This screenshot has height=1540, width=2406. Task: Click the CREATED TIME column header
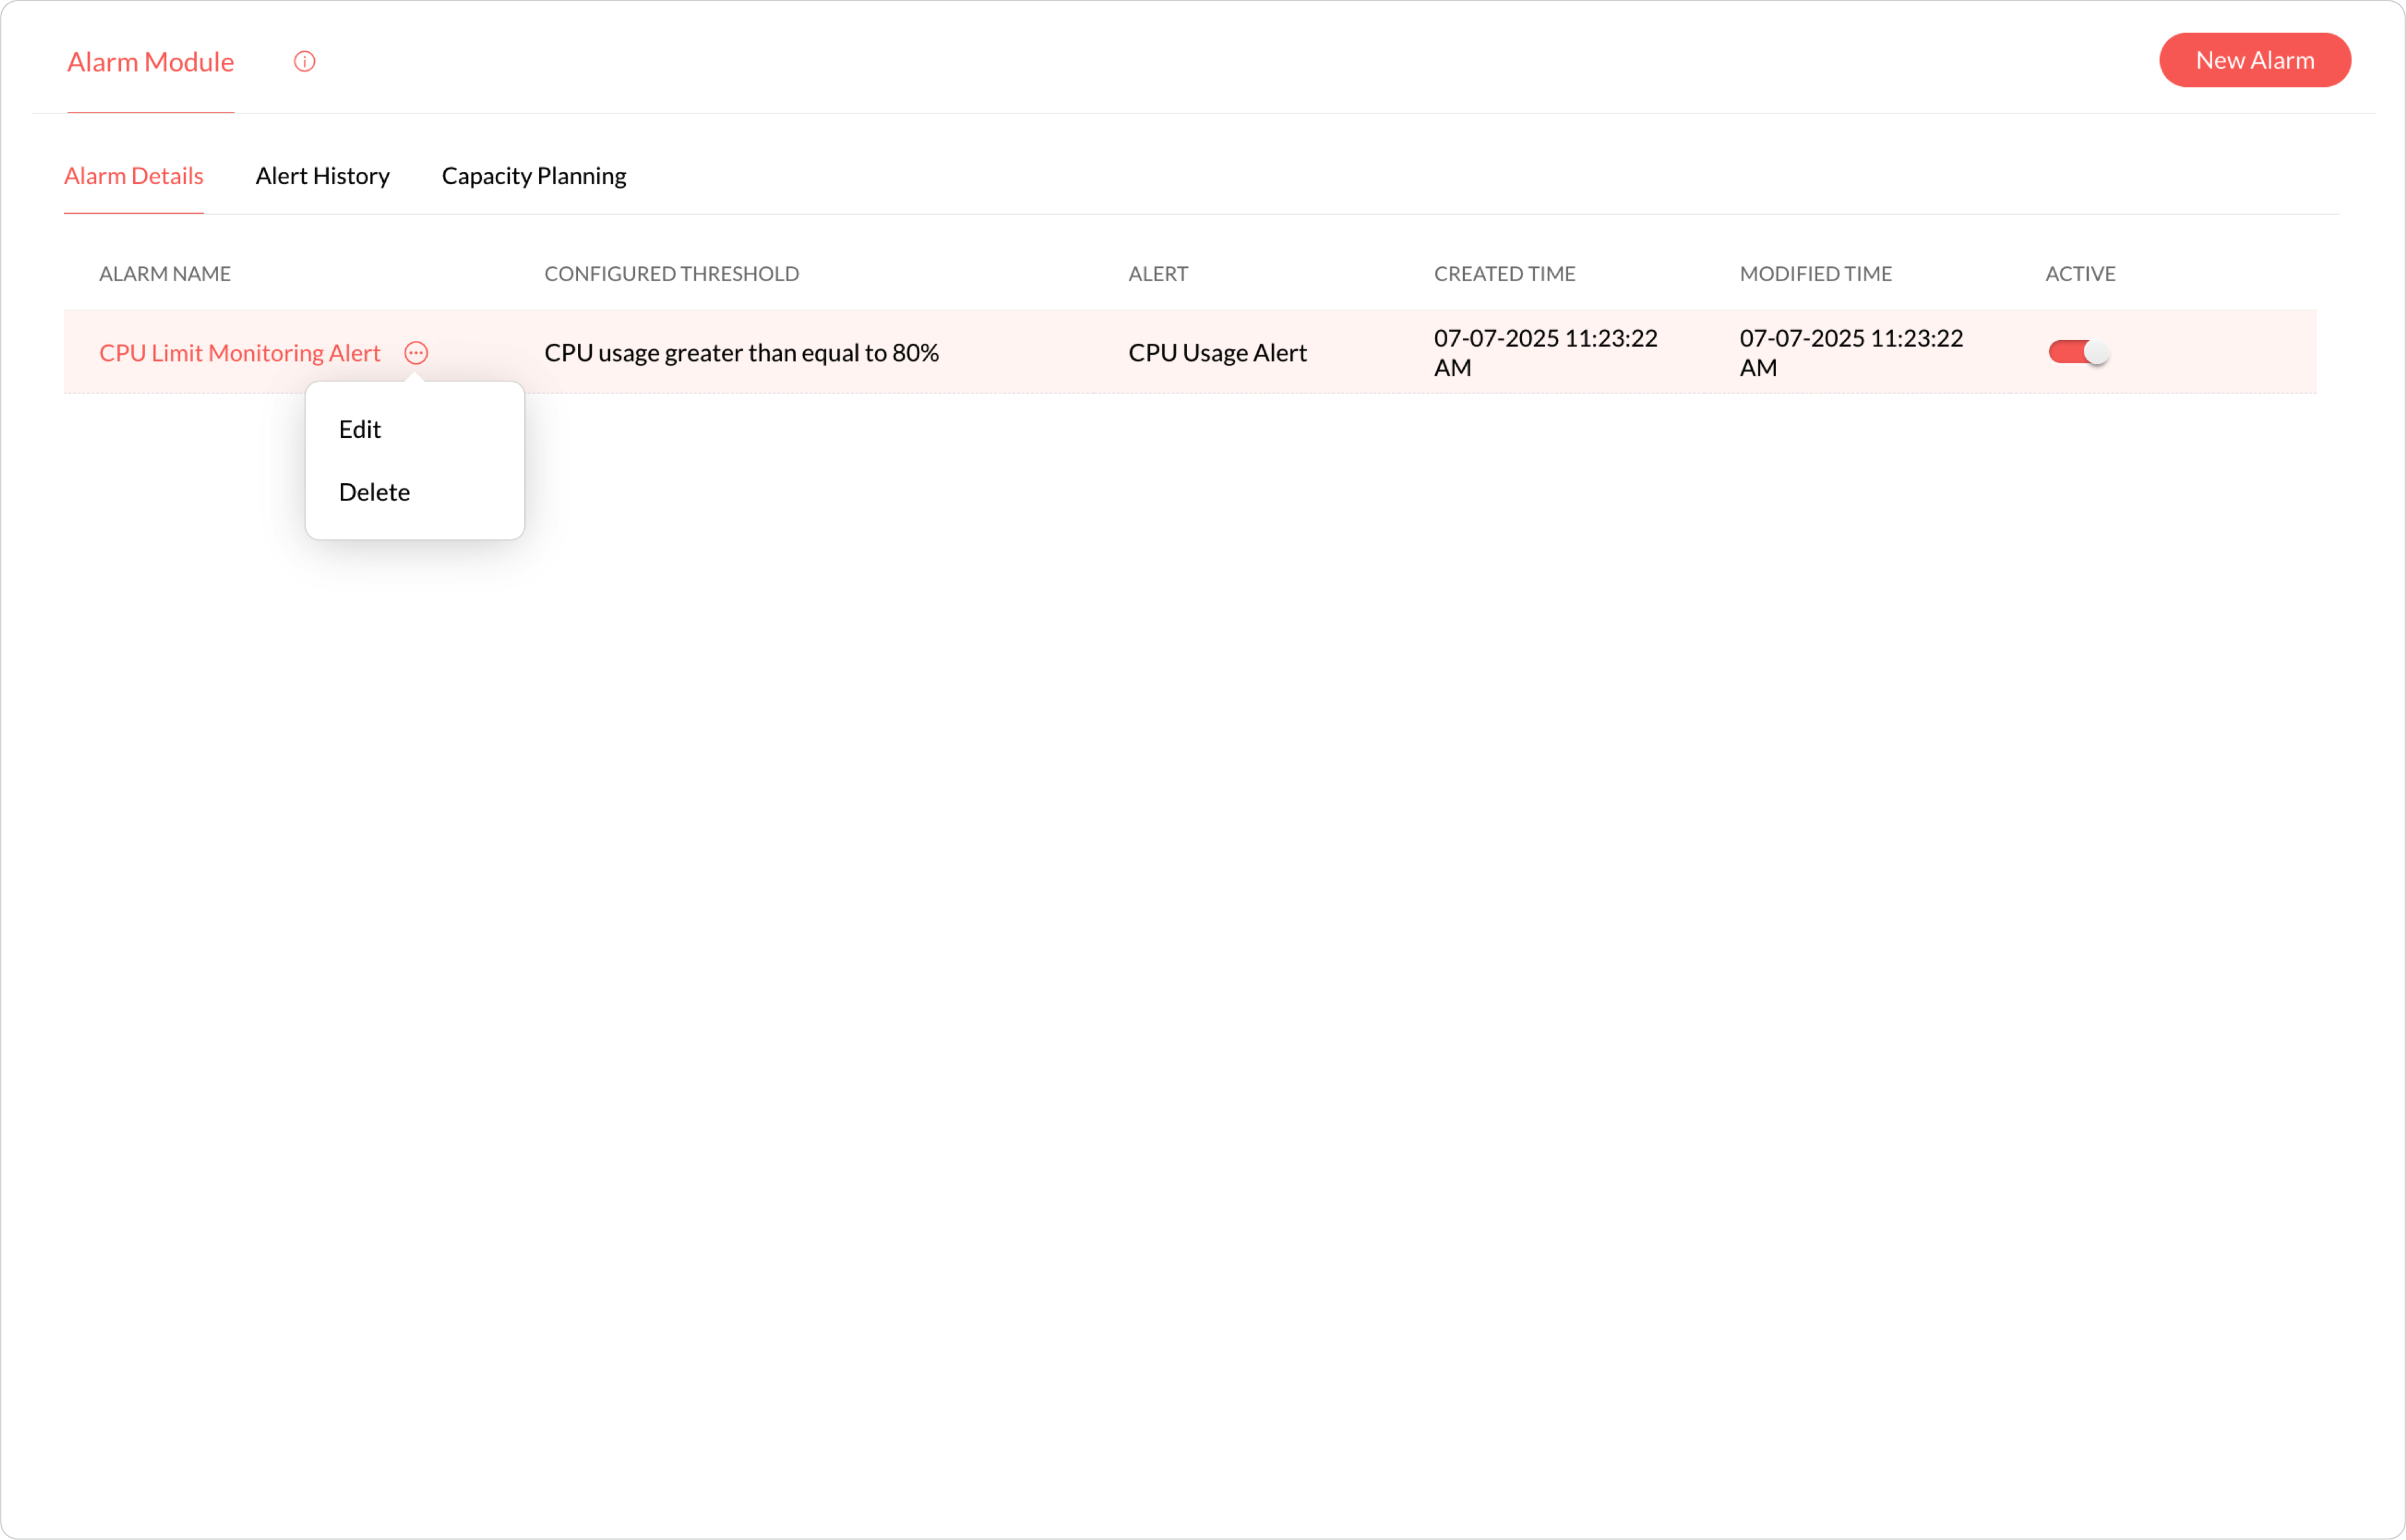(1504, 274)
